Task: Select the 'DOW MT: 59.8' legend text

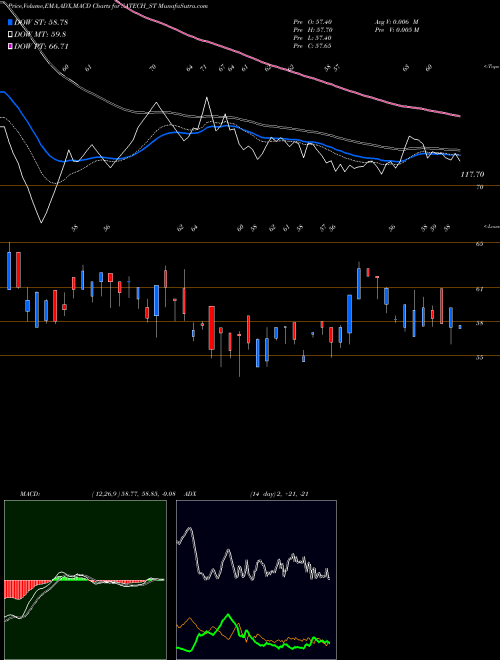Action: (40, 35)
